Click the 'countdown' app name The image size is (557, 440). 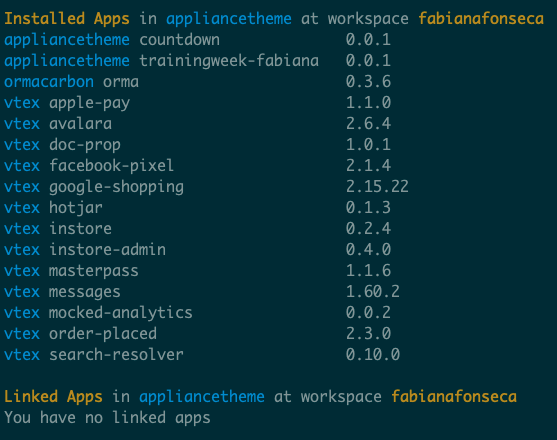179,39
